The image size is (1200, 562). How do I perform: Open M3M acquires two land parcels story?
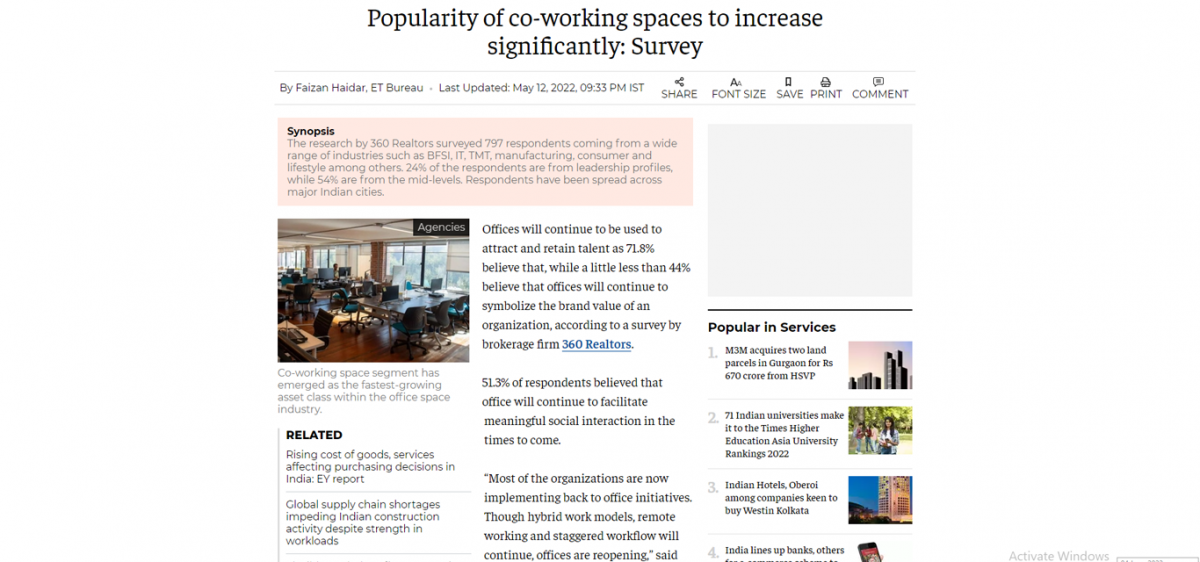coord(777,363)
